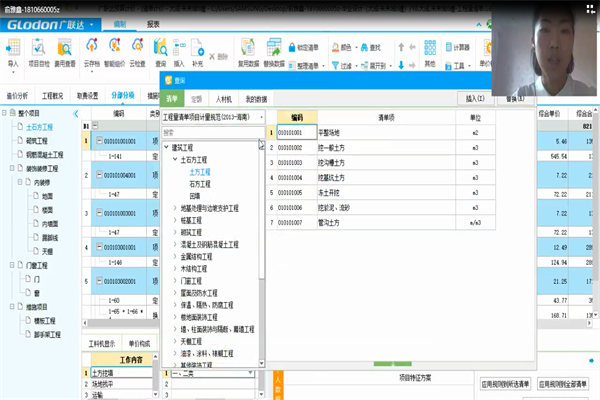Move item up with gray up arrow

[401, 47]
